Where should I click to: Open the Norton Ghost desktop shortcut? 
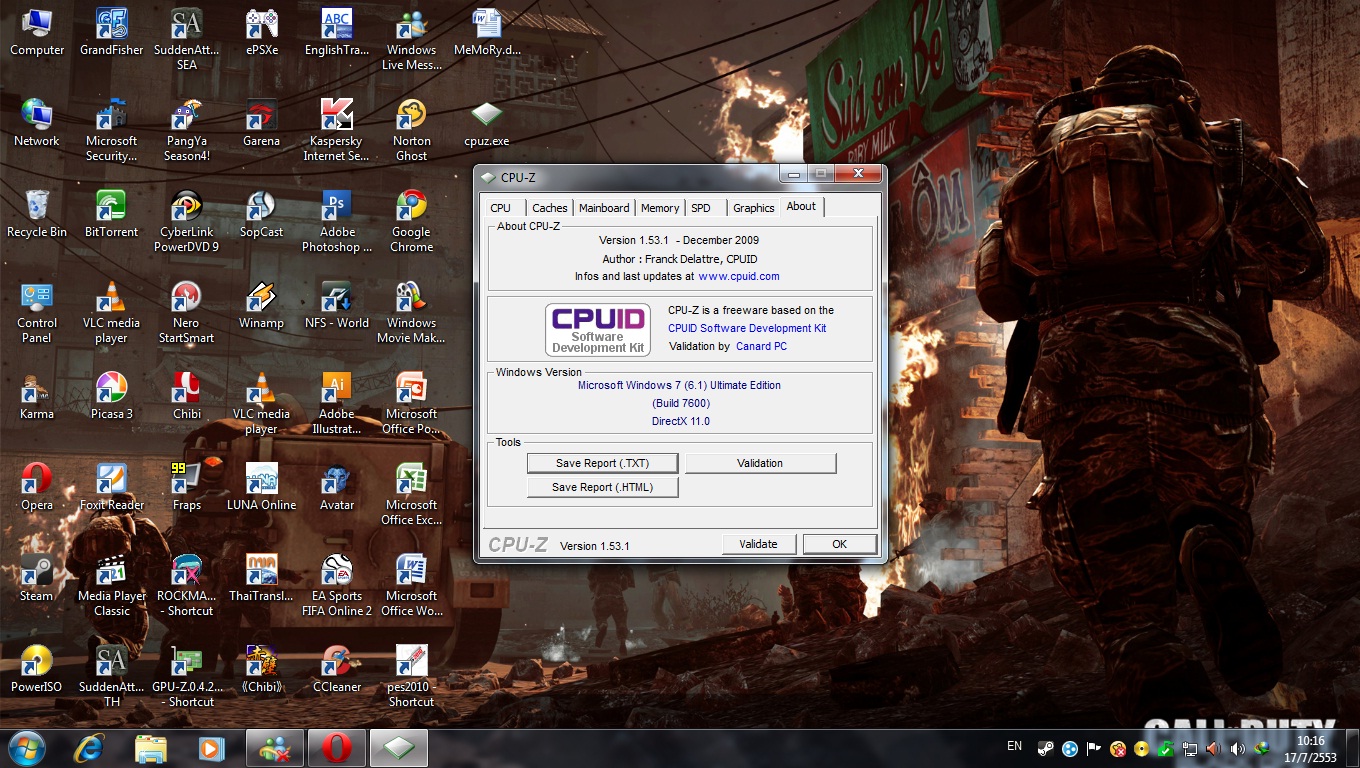pos(411,130)
